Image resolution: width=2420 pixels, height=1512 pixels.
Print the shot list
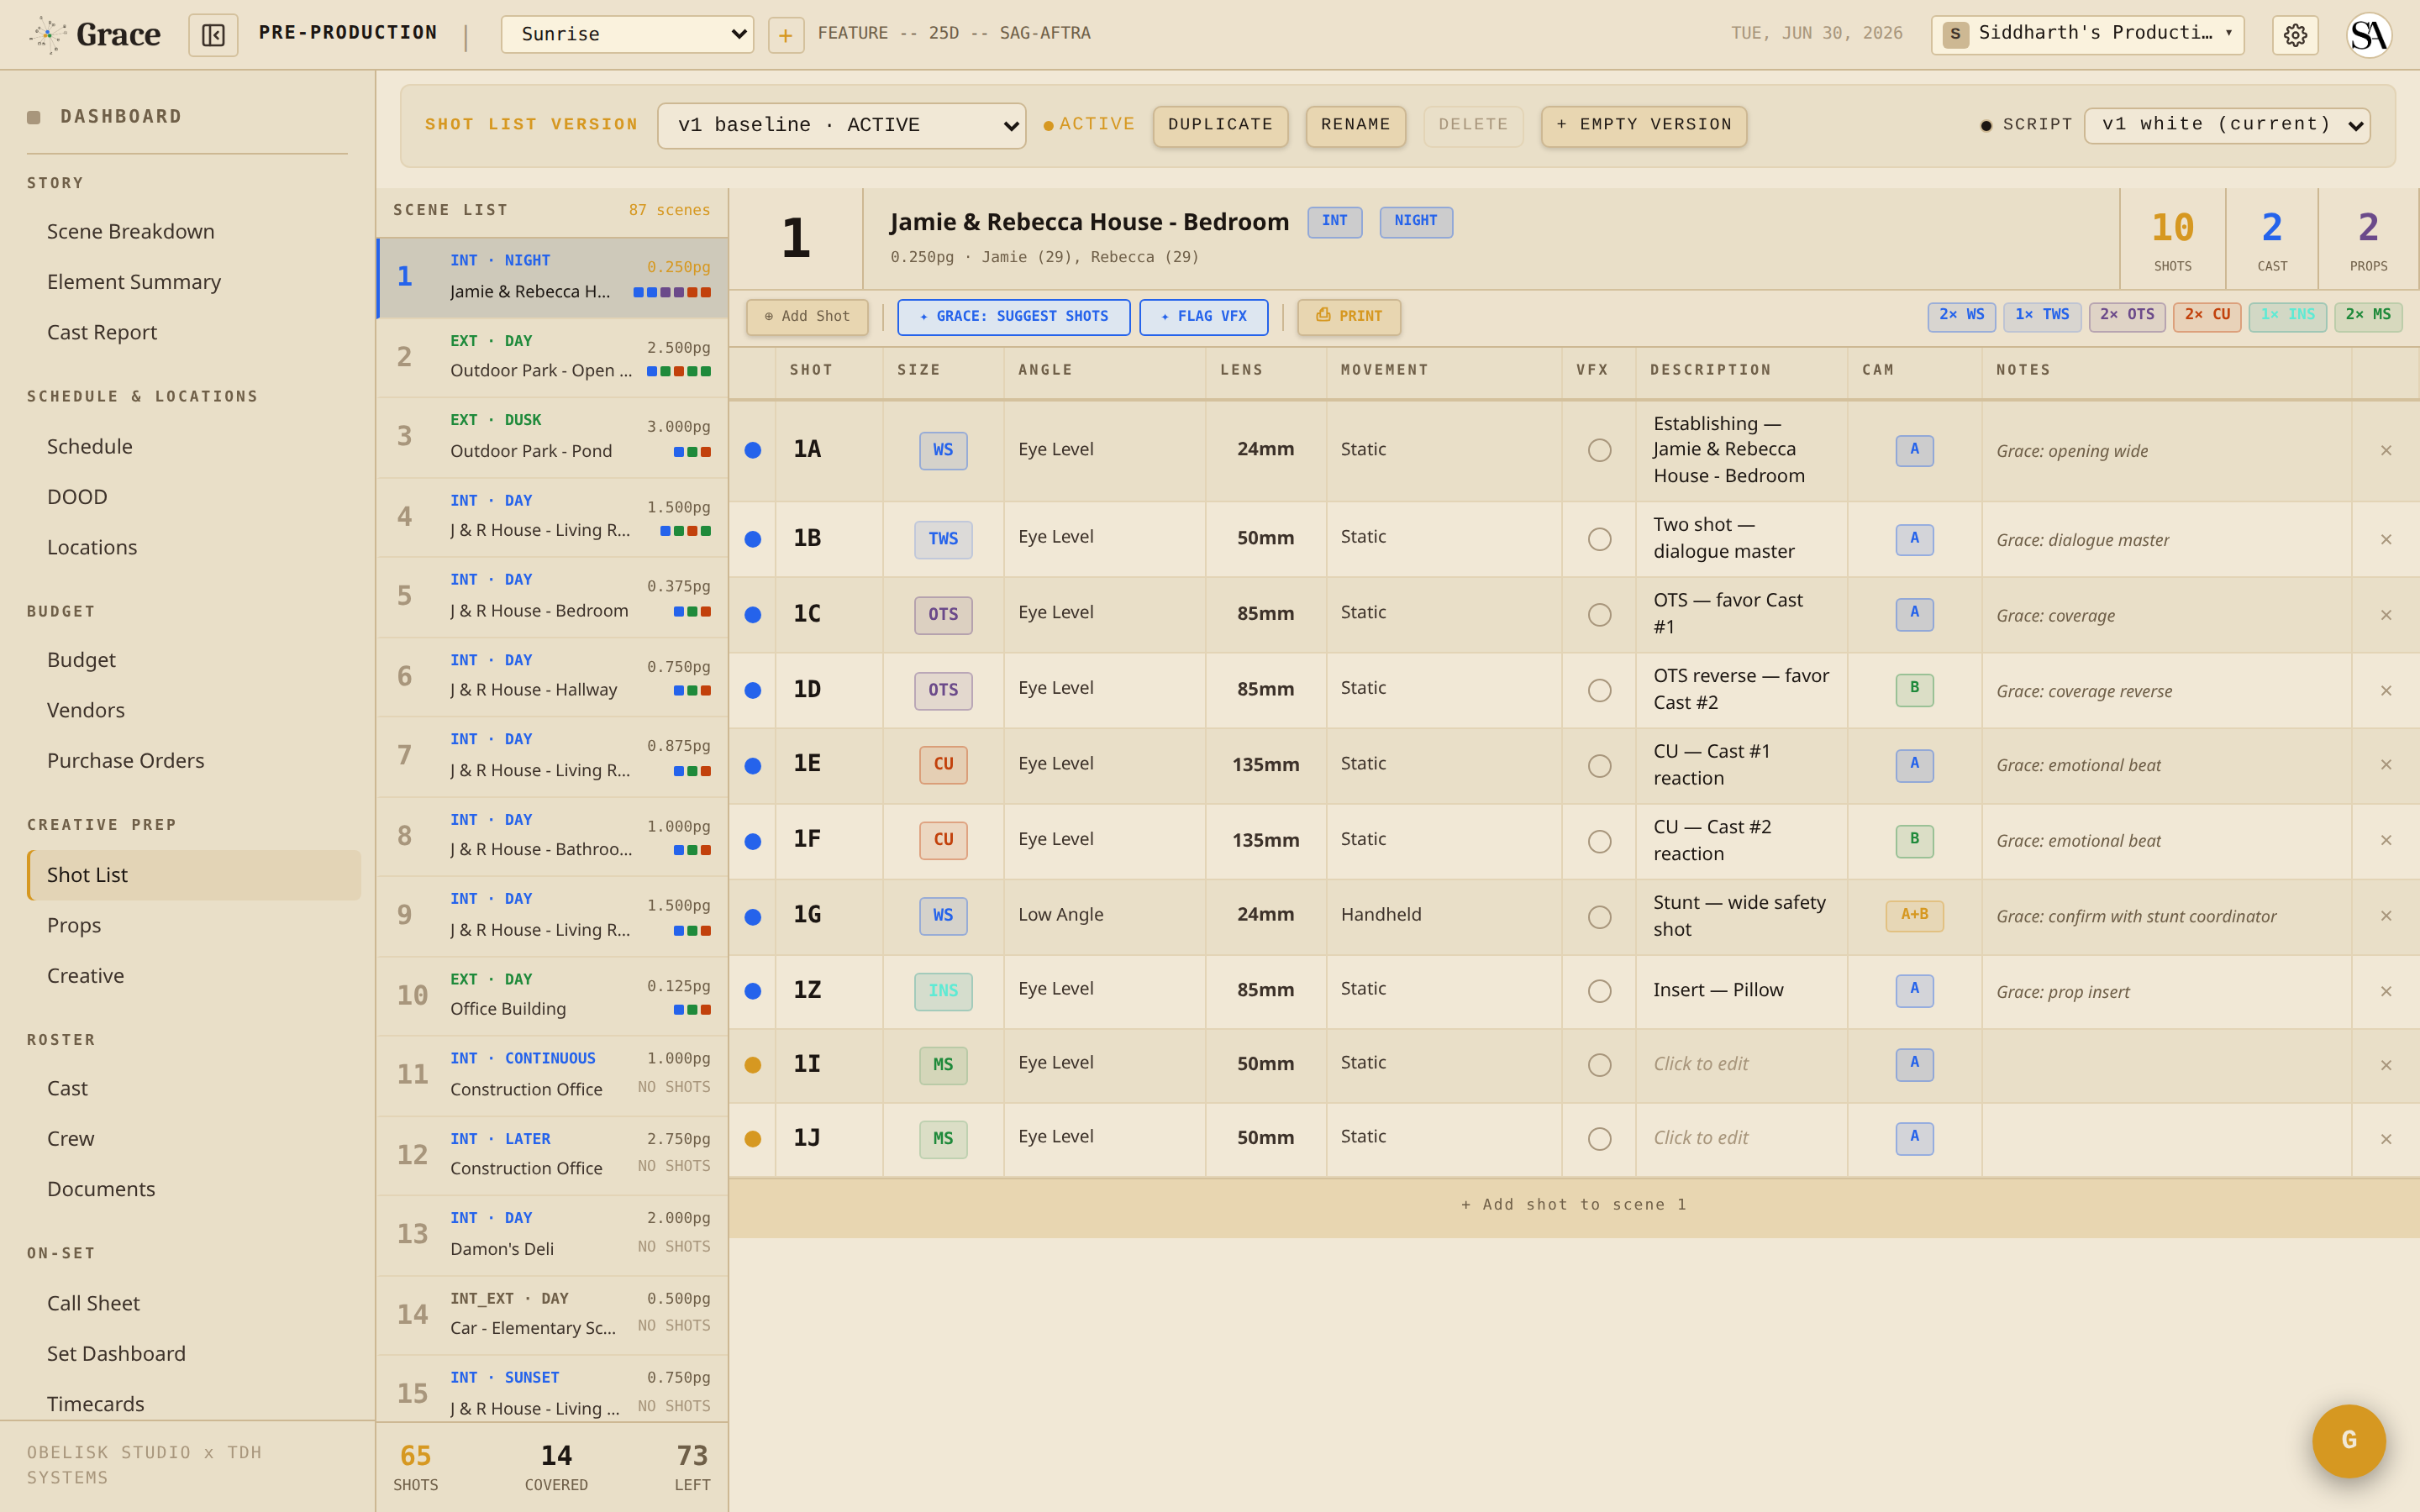pos(1349,317)
